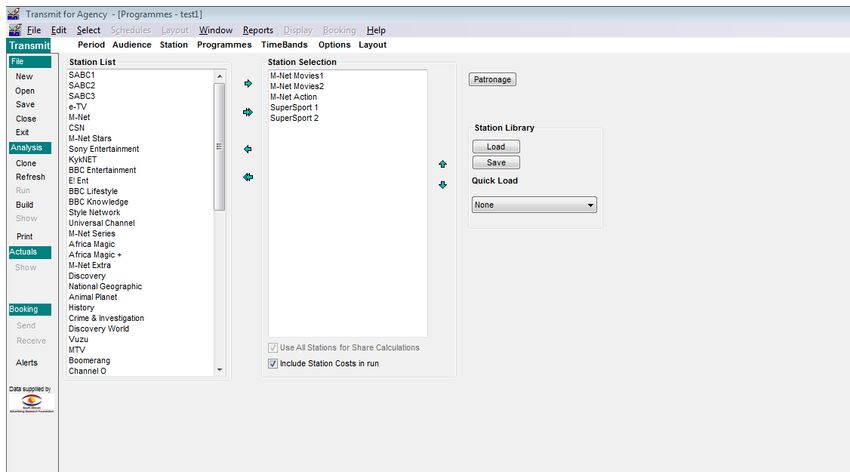Click the Patronage button
The height and width of the screenshot is (472, 850).
(492, 80)
